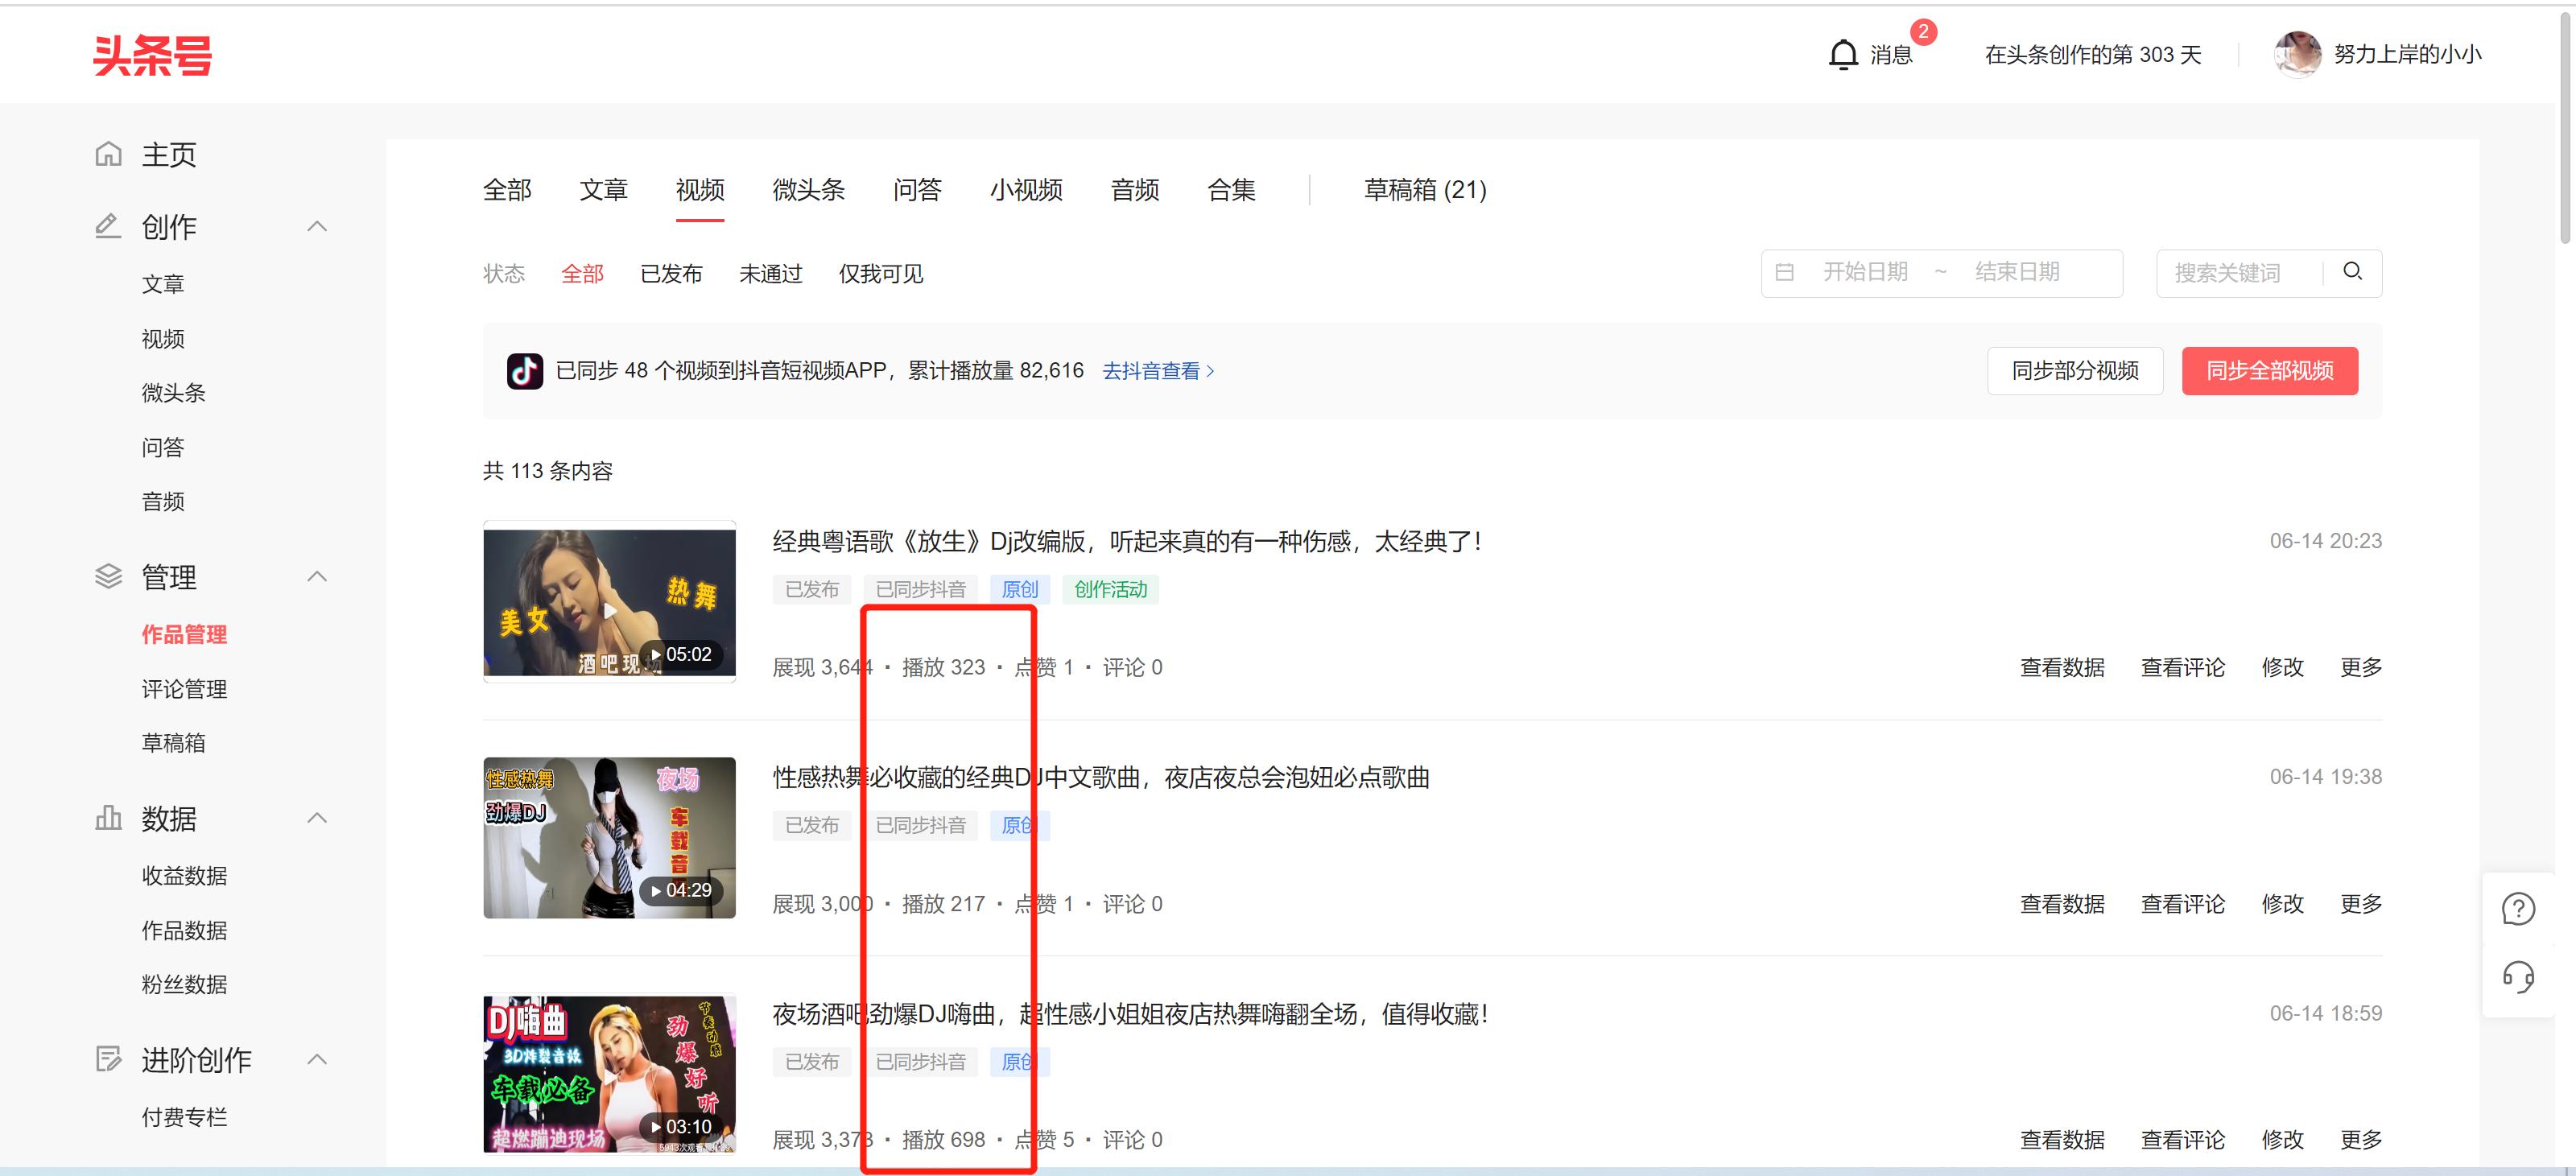
Task: Open the floating question-mark help icon
Action: (2518, 909)
